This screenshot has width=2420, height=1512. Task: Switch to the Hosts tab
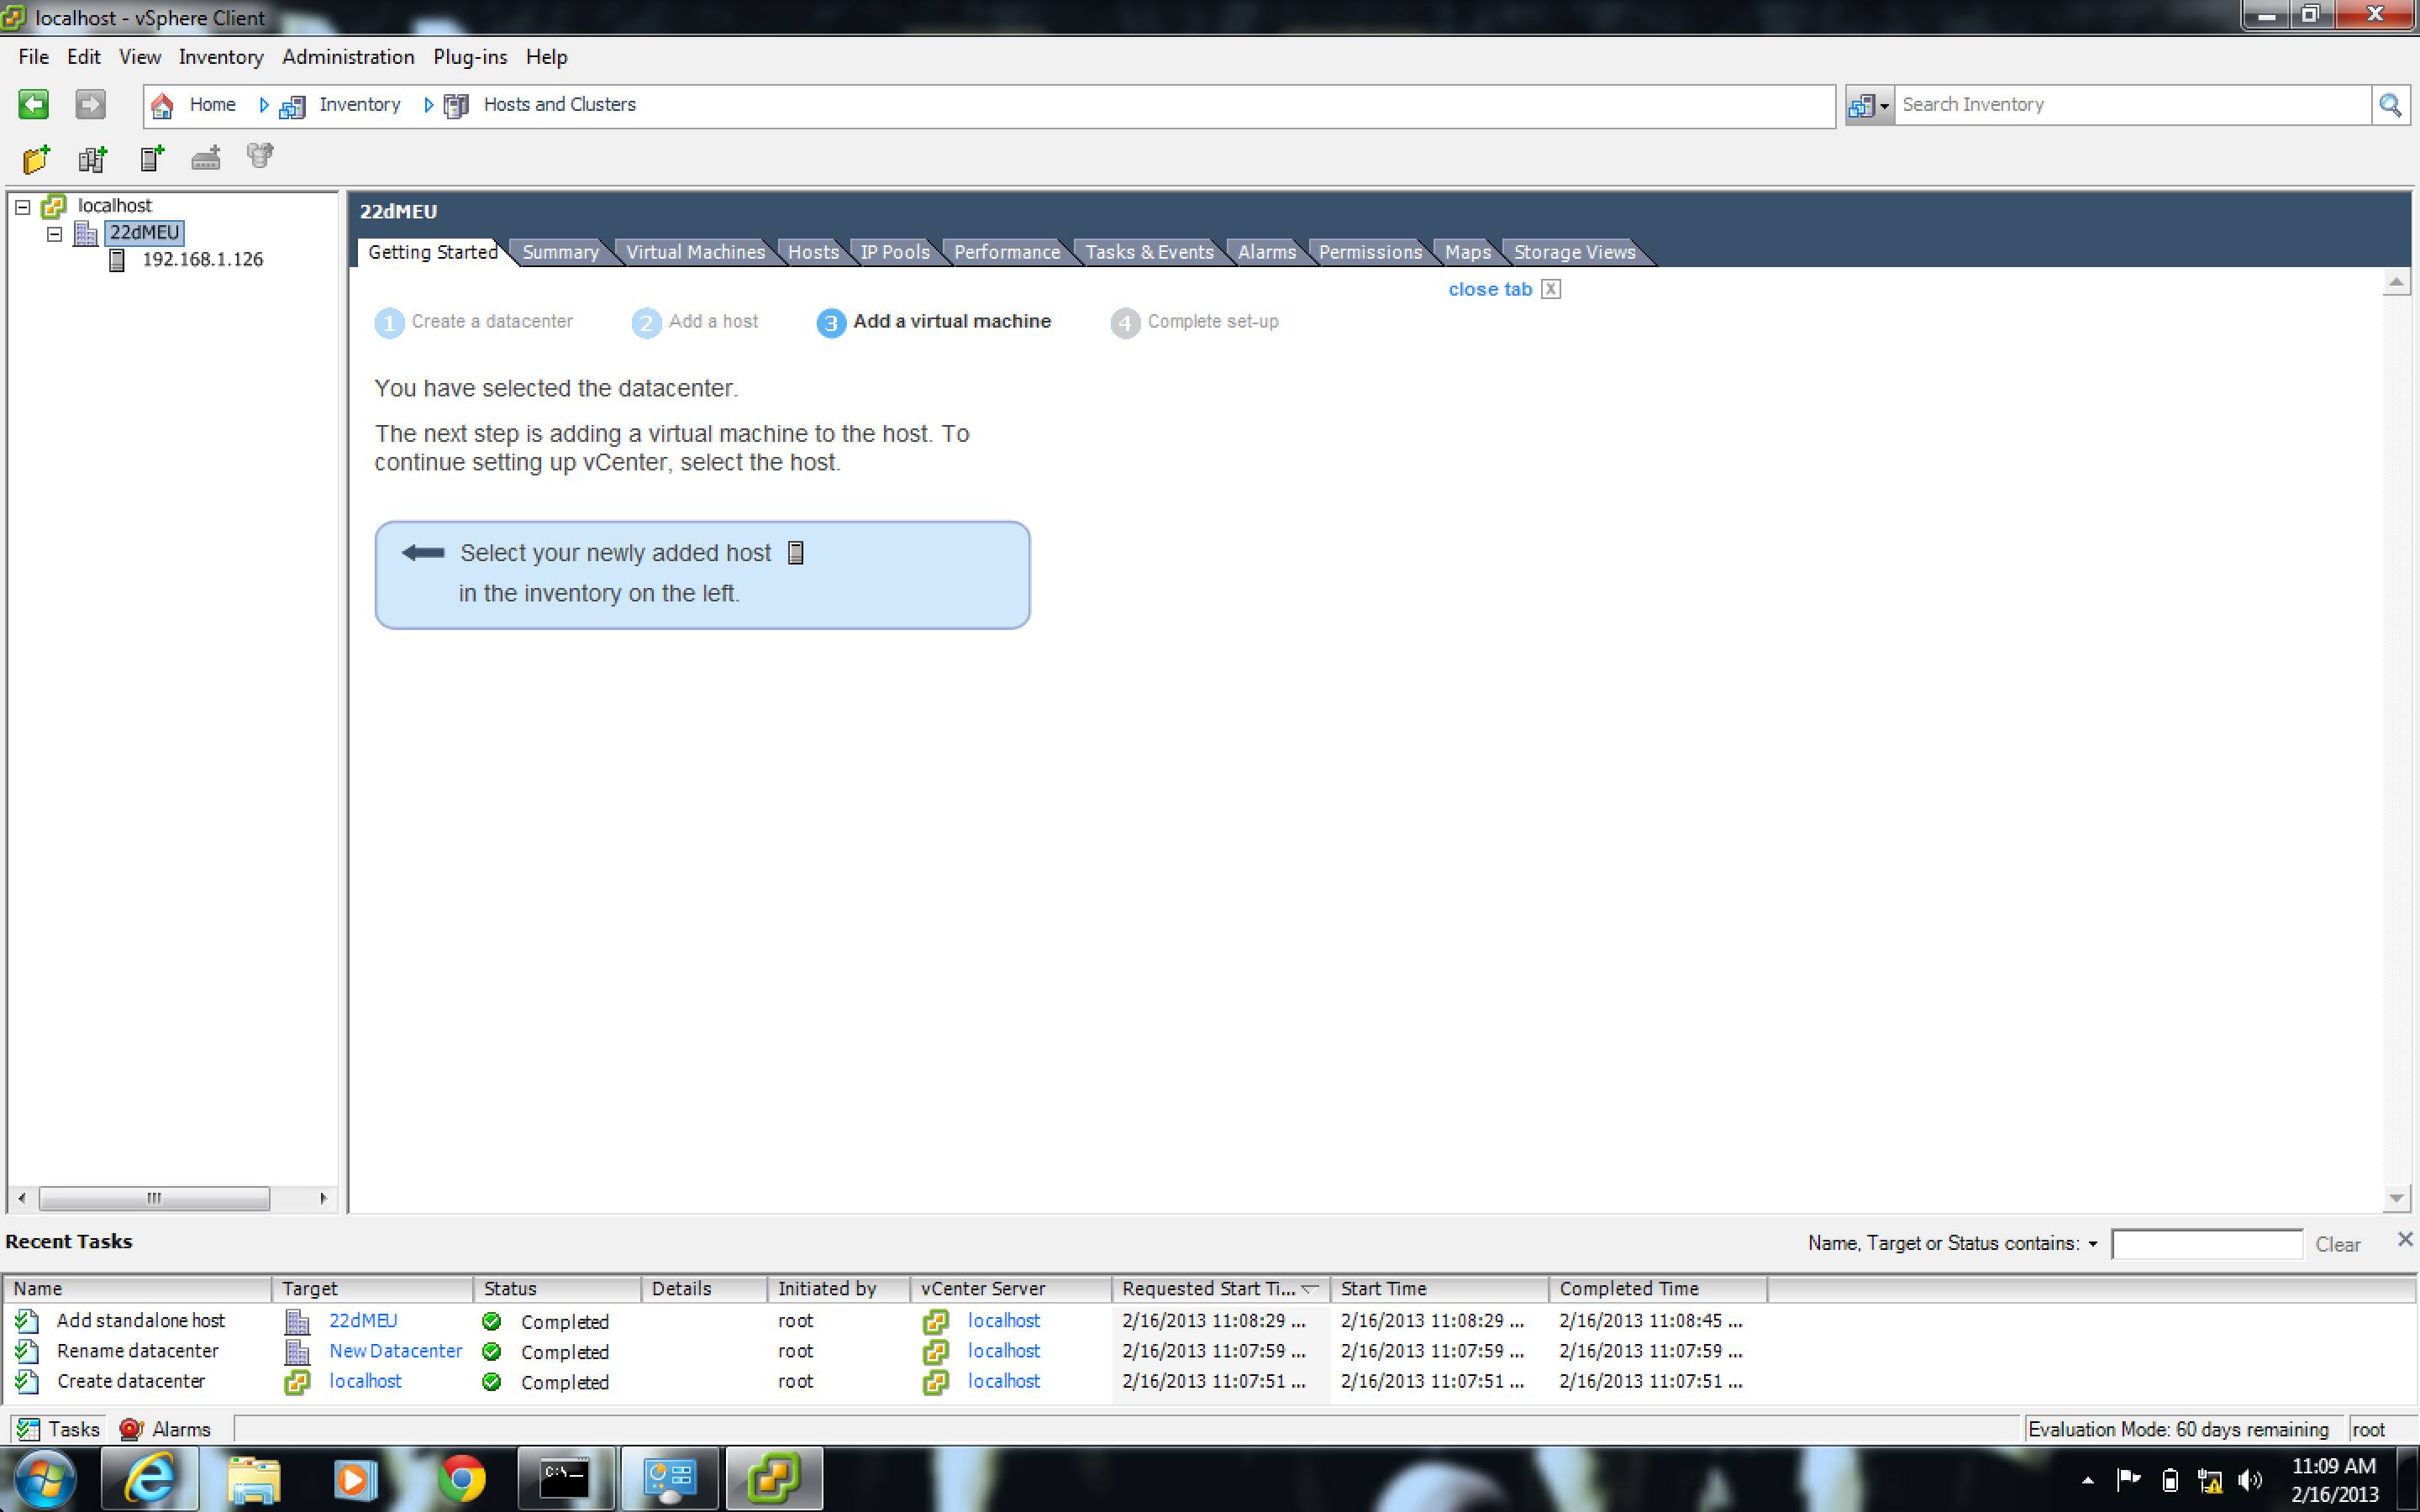pos(813,252)
